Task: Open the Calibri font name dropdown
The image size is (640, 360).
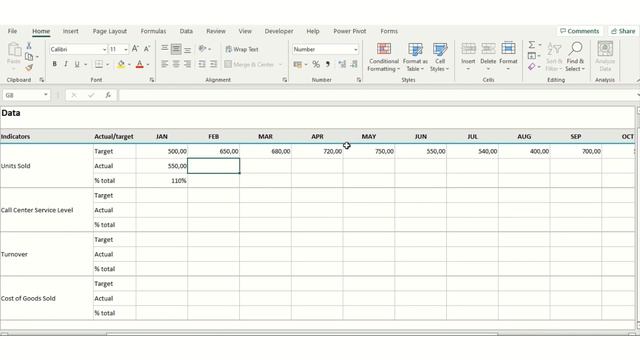Action: point(104,49)
